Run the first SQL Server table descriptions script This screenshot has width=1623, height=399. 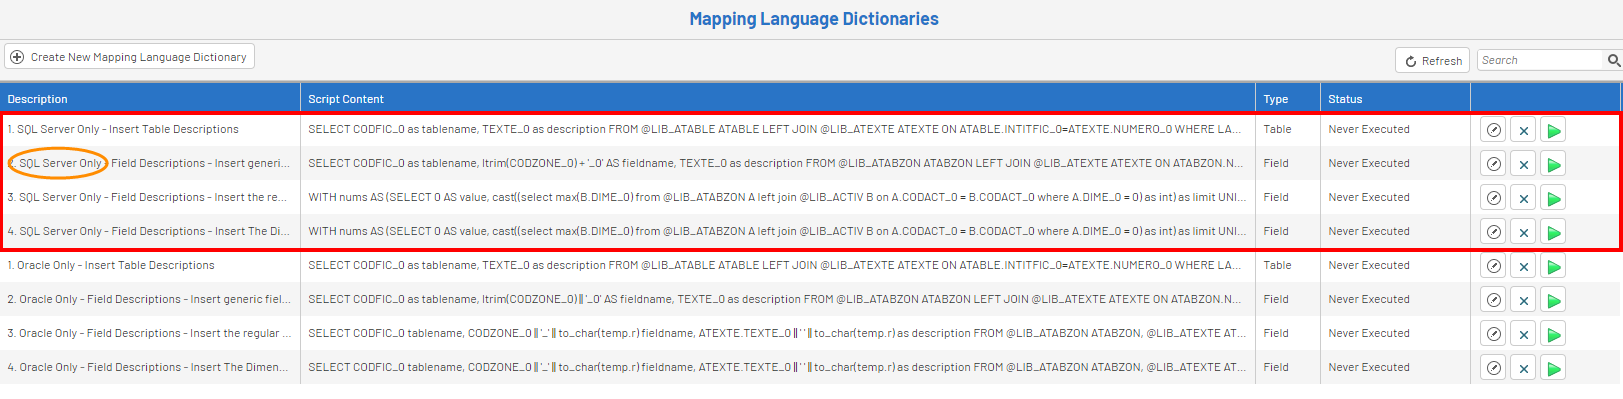coord(1553,130)
